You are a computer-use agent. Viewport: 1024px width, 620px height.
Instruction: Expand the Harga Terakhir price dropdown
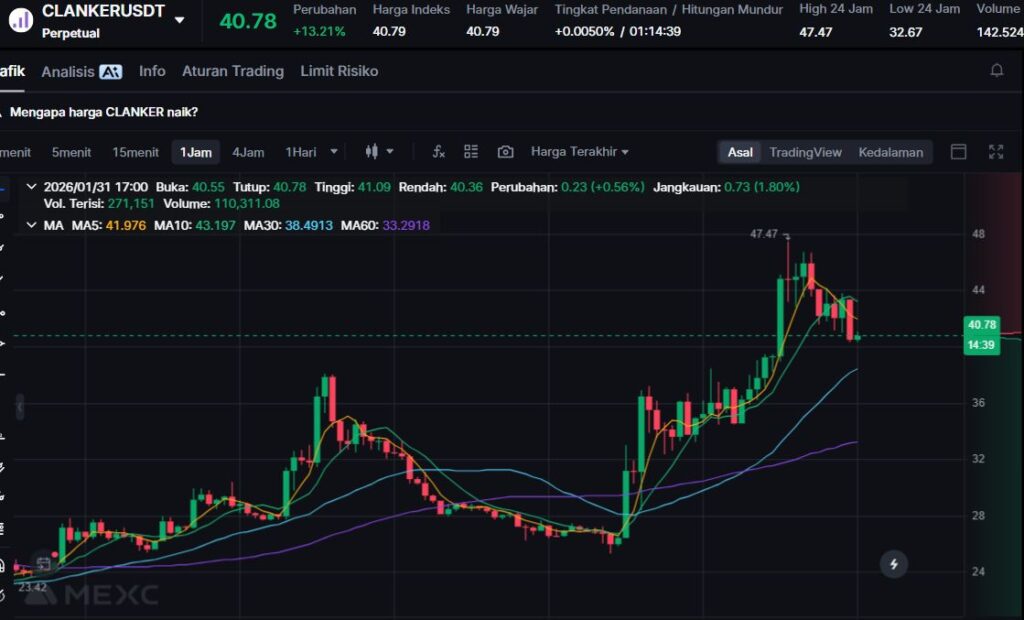(580, 152)
